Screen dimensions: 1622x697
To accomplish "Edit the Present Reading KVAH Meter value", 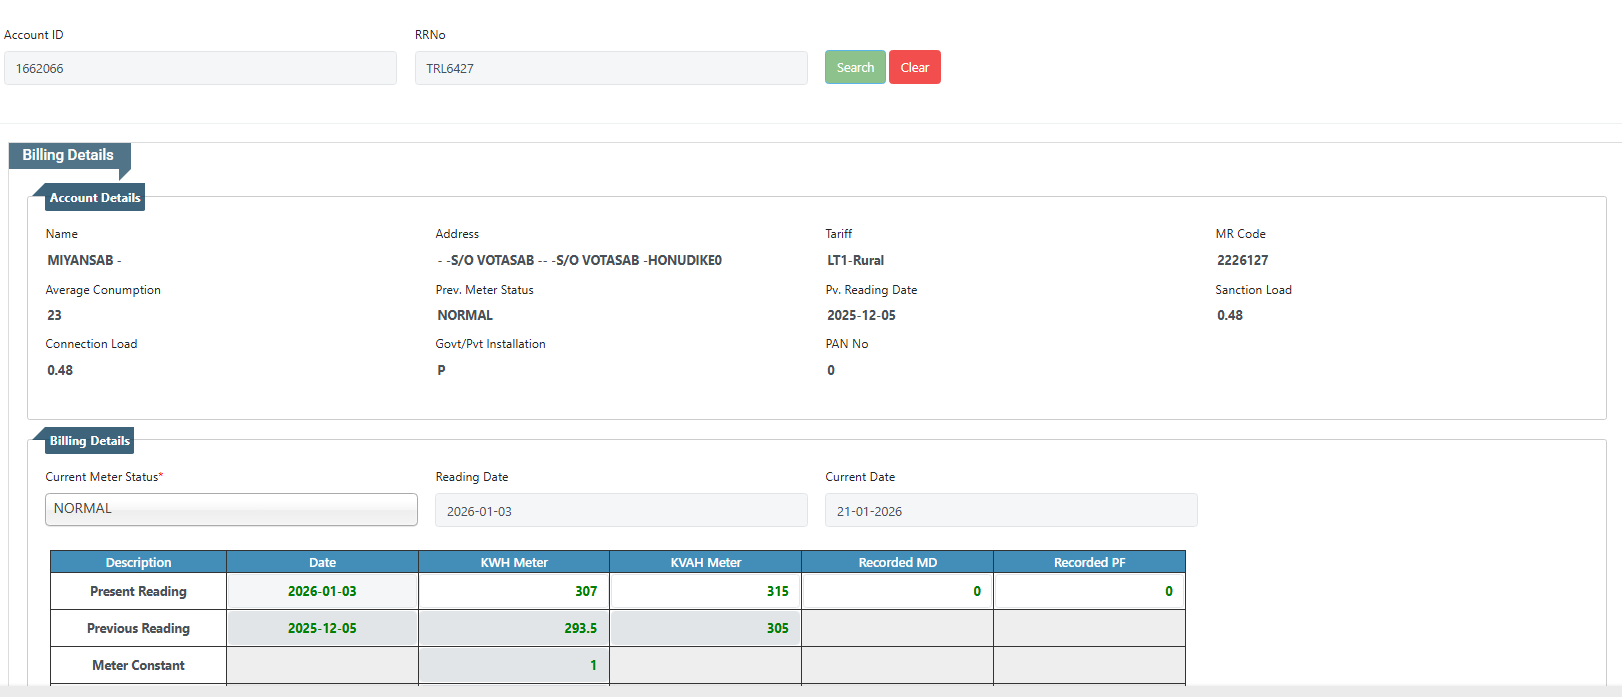I will pos(705,591).
